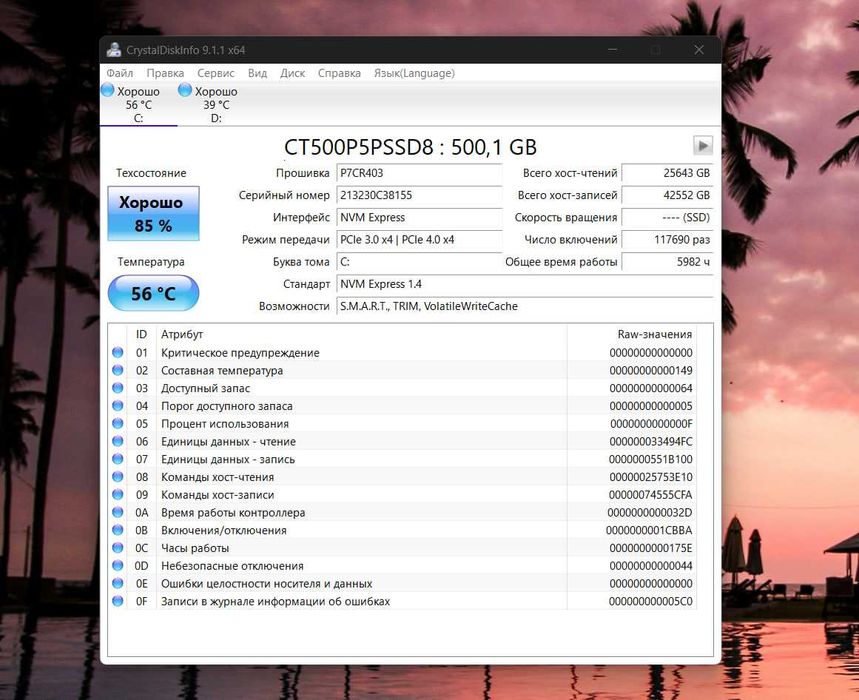This screenshot has height=700, width=859.
Task: Click the status icon for Команды хост-записи
Action: [x=118, y=494]
